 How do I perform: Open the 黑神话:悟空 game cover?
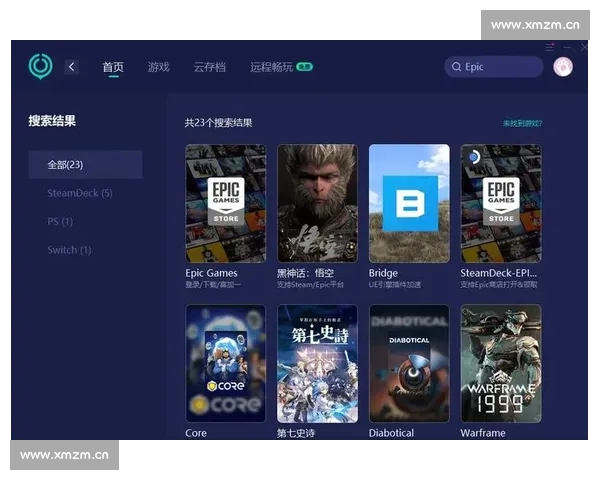[317, 203]
